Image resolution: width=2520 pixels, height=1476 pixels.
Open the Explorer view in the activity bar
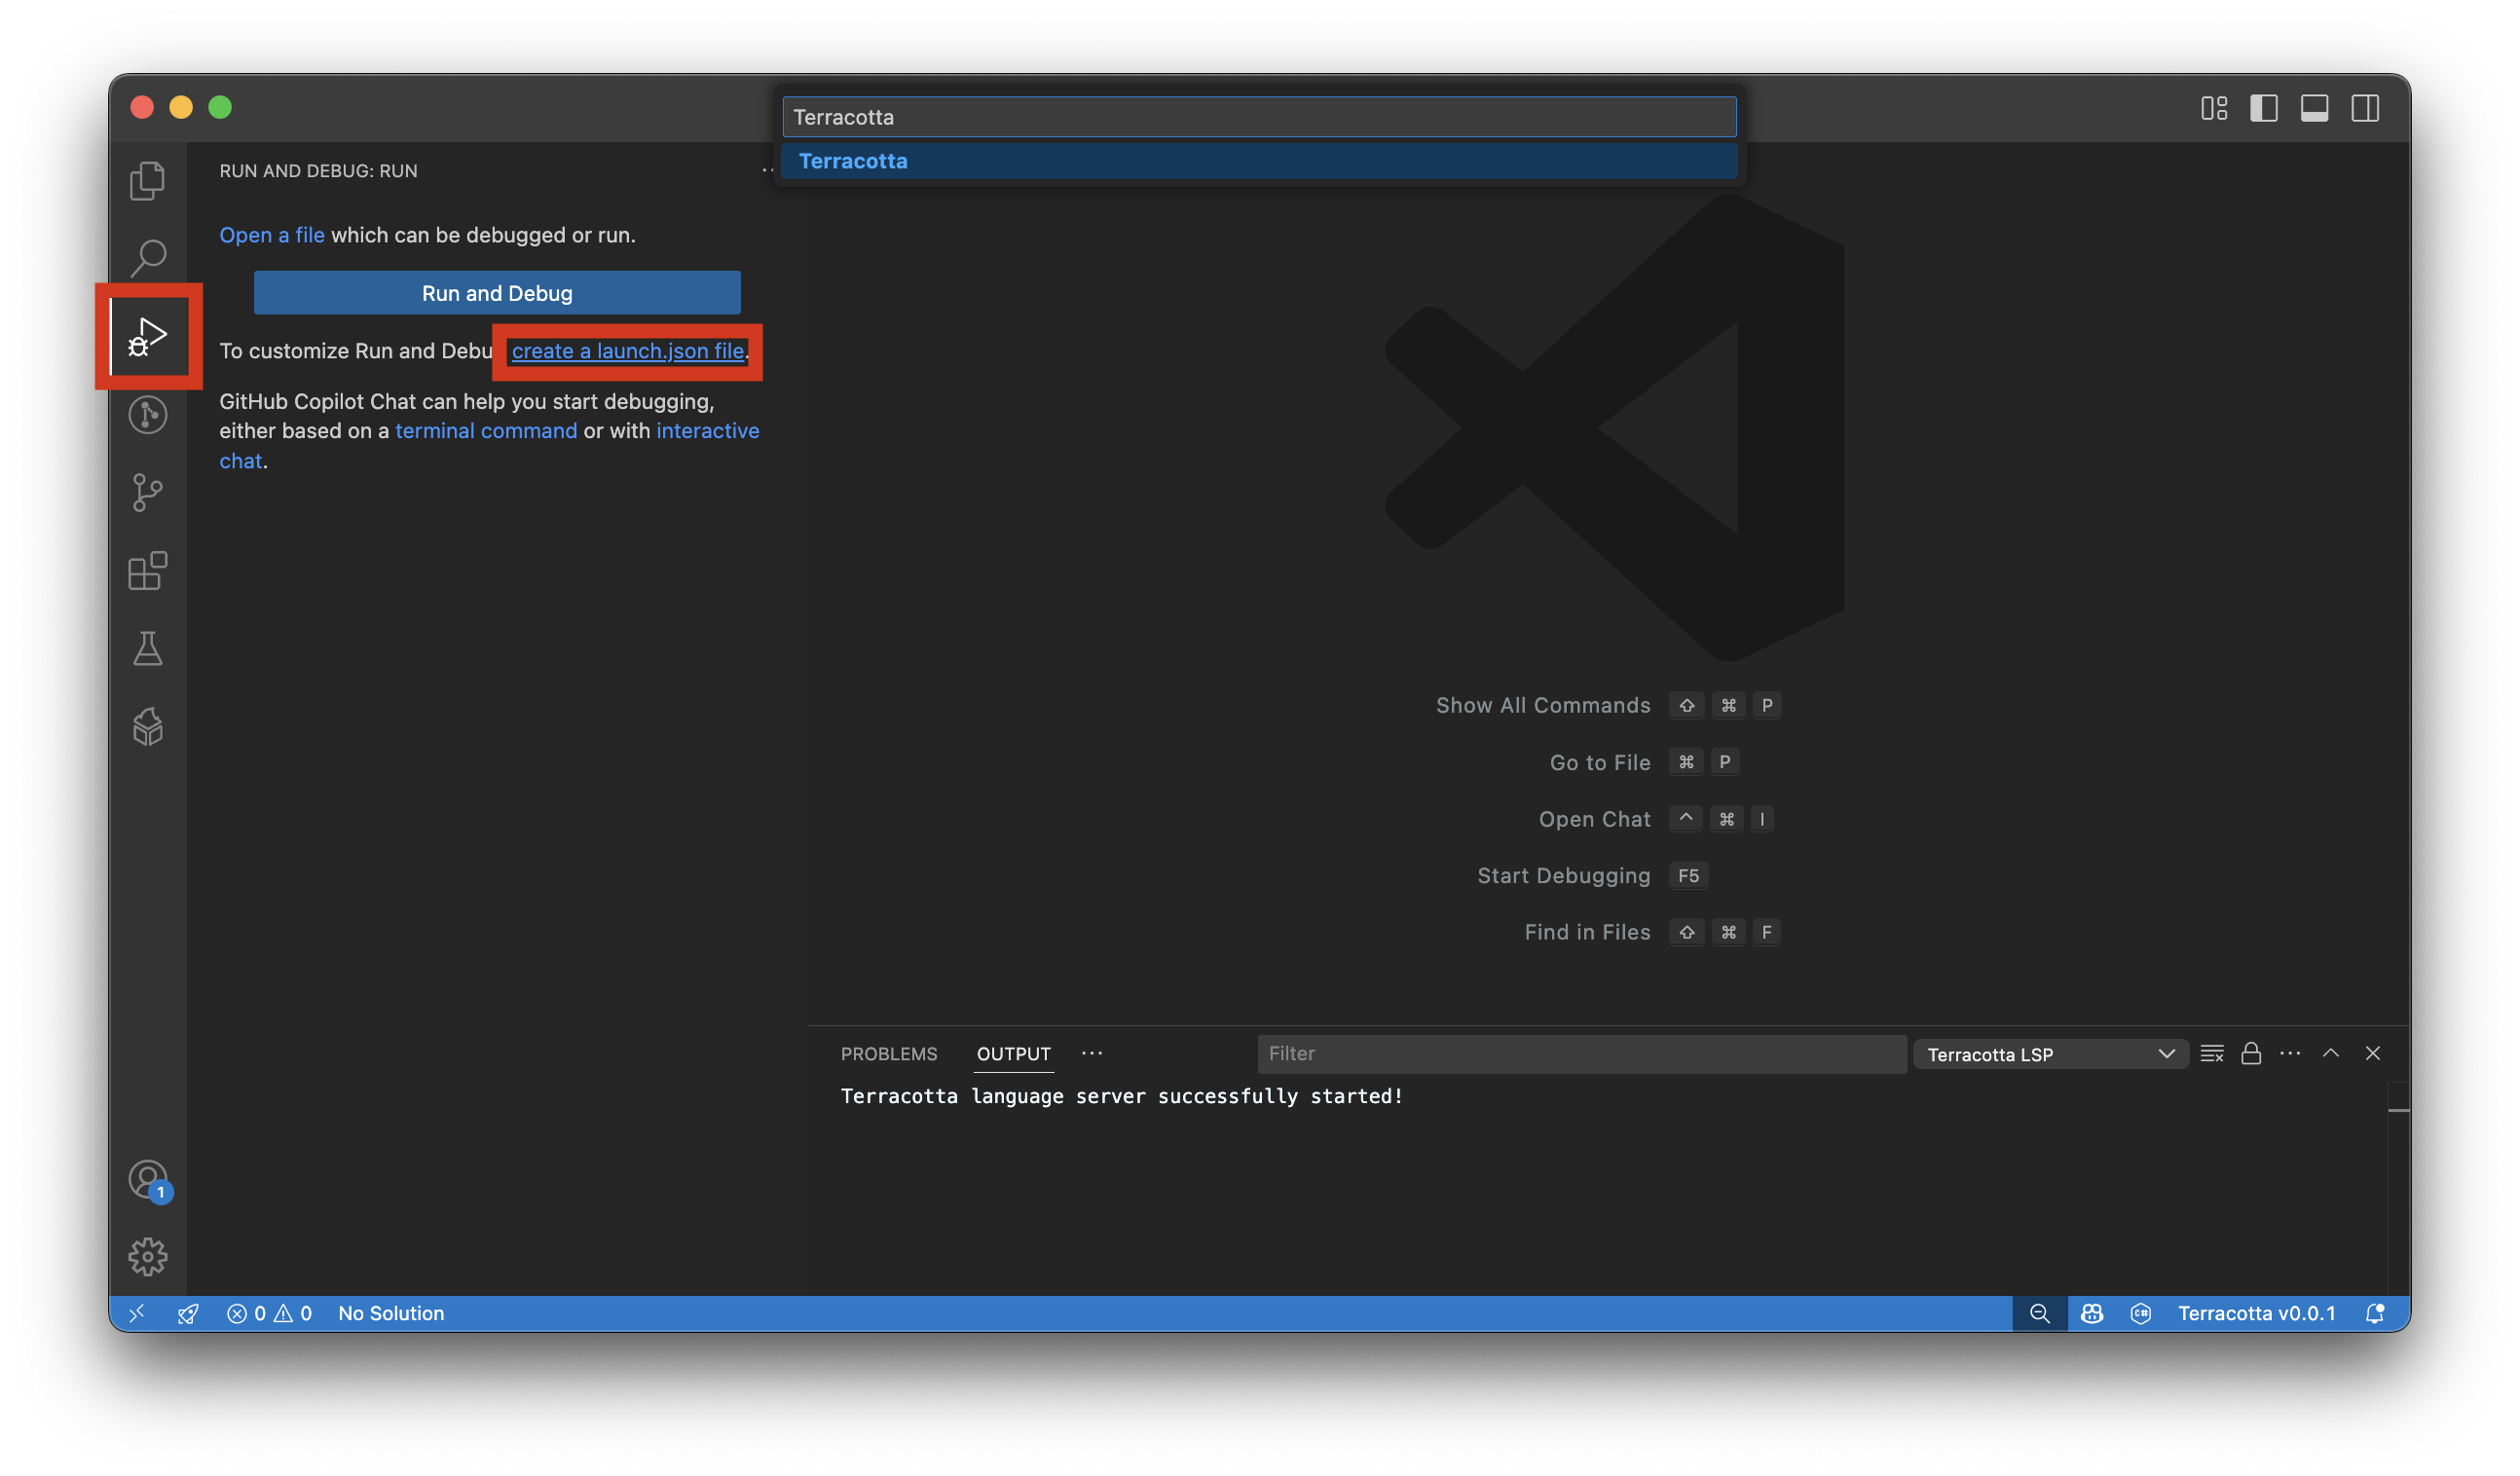click(147, 180)
